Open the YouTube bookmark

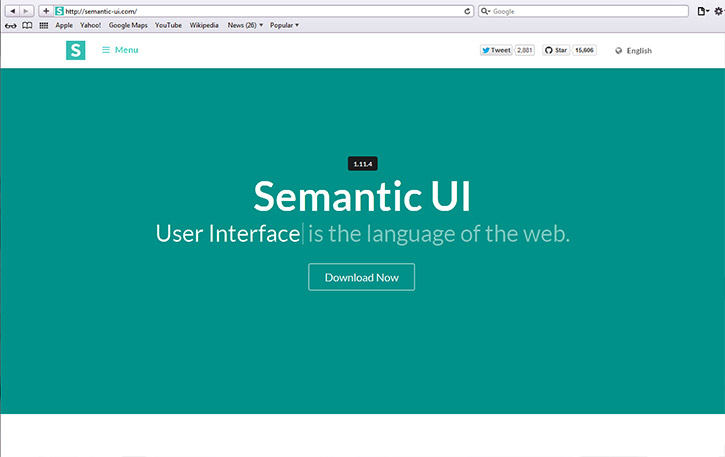[x=168, y=25]
